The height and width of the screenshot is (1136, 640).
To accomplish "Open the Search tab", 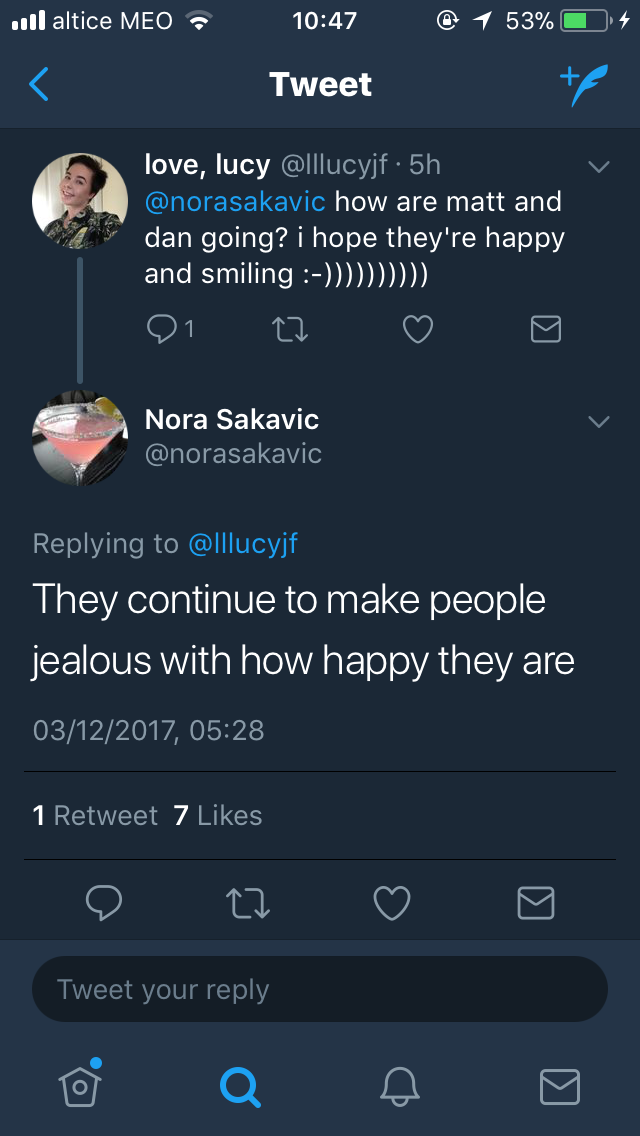I will (240, 1084).
